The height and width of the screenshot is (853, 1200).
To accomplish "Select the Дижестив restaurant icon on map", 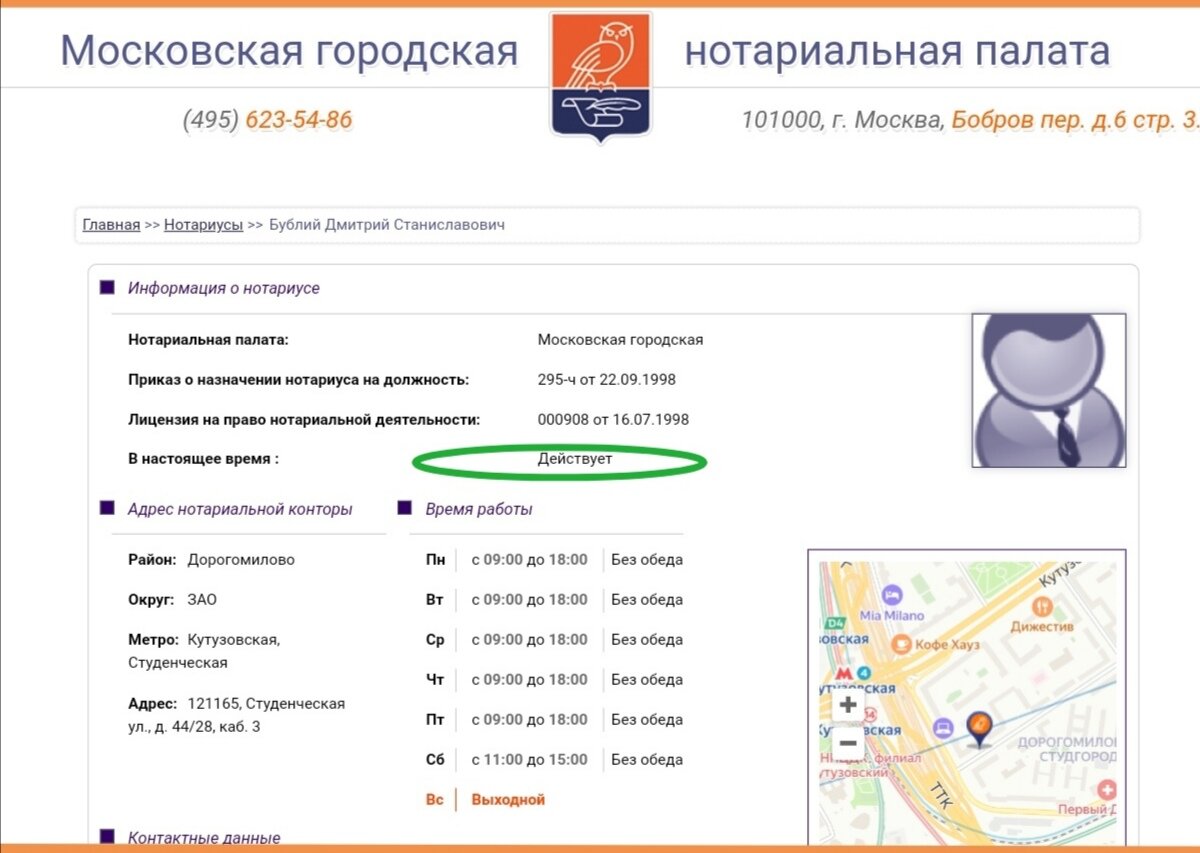I will click(x=1041, y=607).
